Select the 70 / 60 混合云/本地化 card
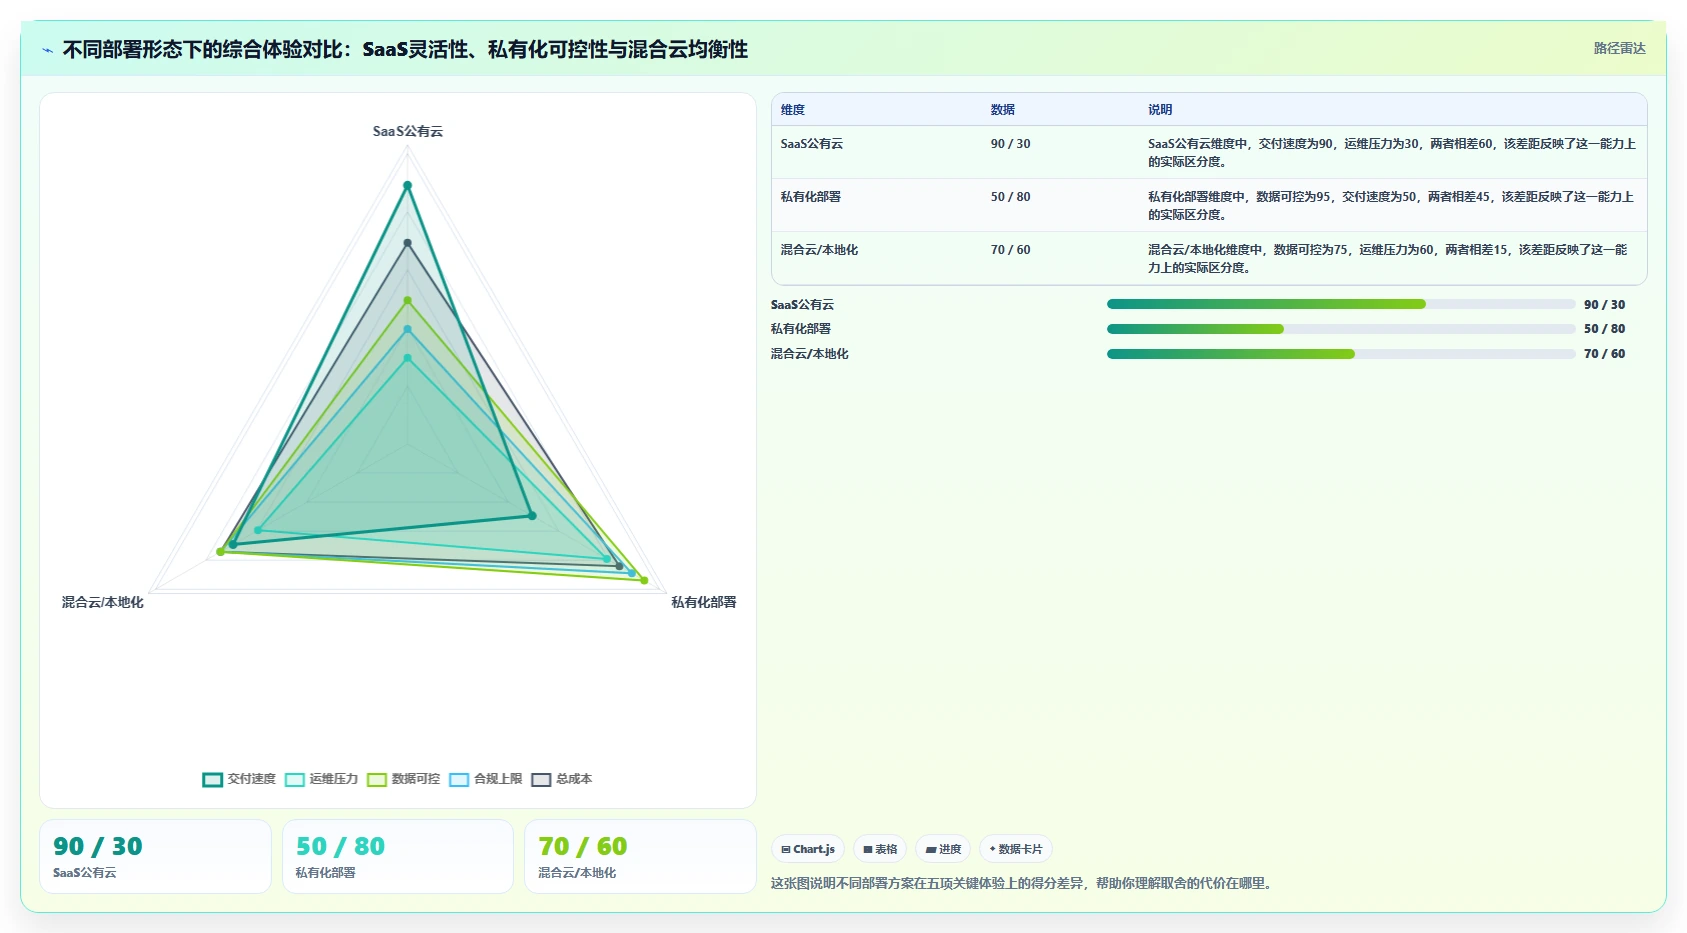The height and width of the screenshot is (933, 1687). pyautogui.click(x=640, y=856)
